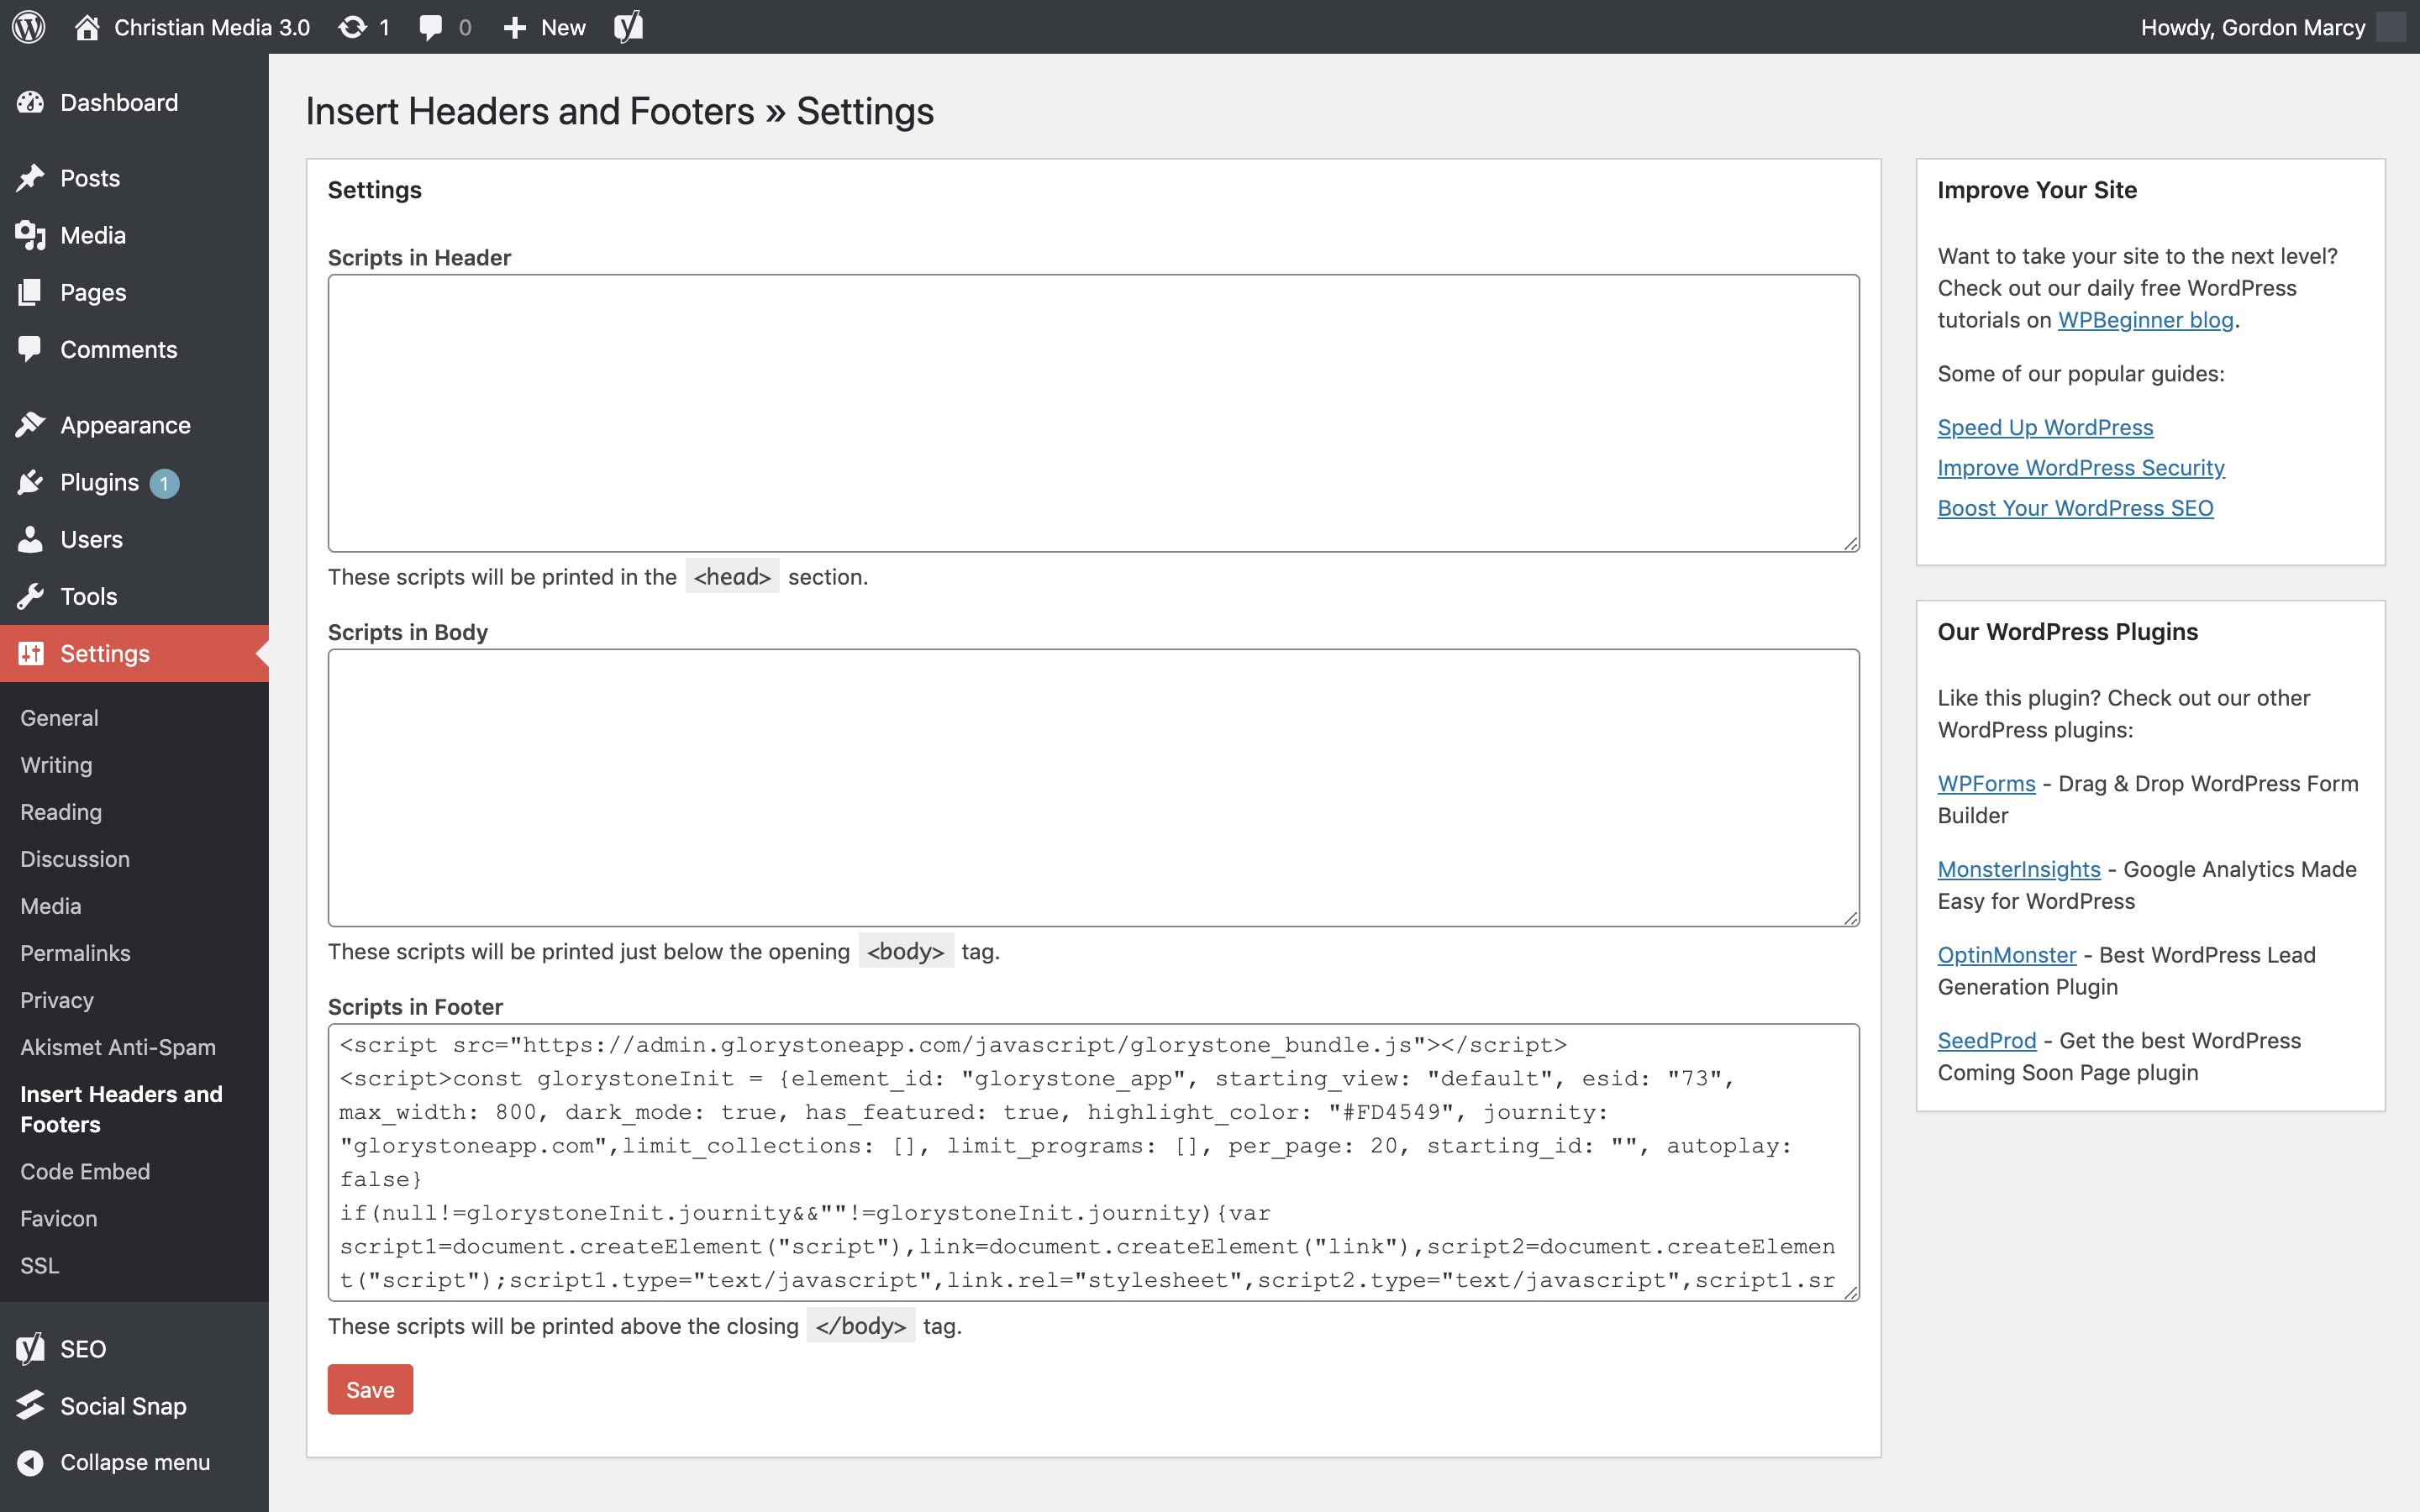This screenshot has height=1512, width=2420.
Task: Click the Save button
Action: coord(370,1389)
